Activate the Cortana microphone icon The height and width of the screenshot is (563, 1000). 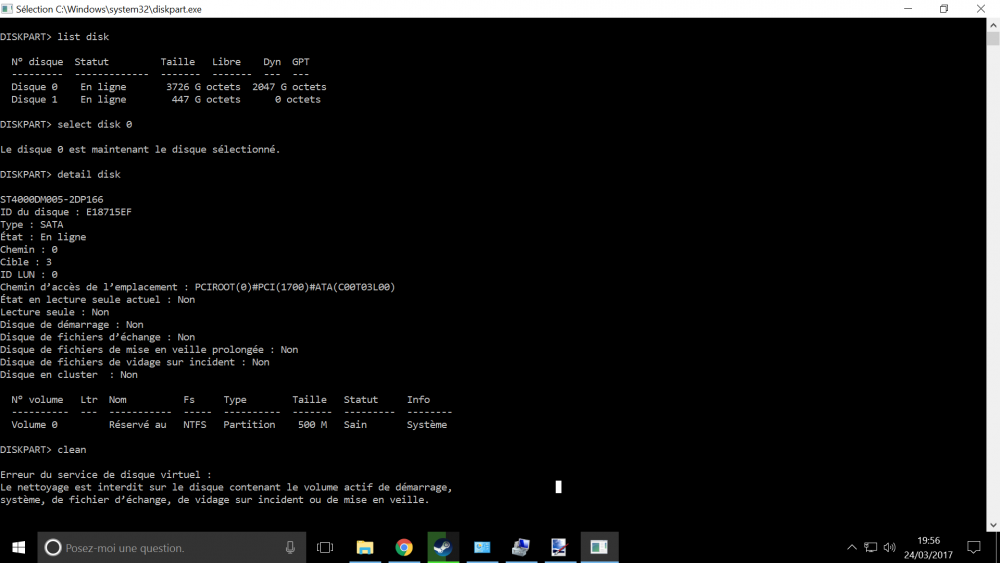(x=290, y=547)
